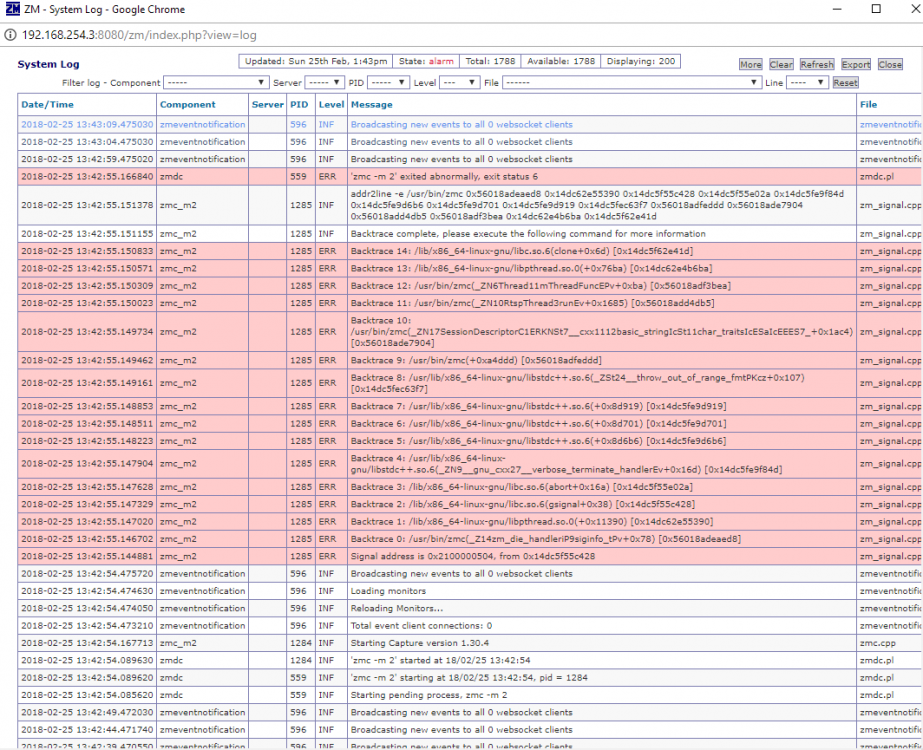Sort by Server column header
The height and width of the screenshot is (750, 923).
coord(268,105)
